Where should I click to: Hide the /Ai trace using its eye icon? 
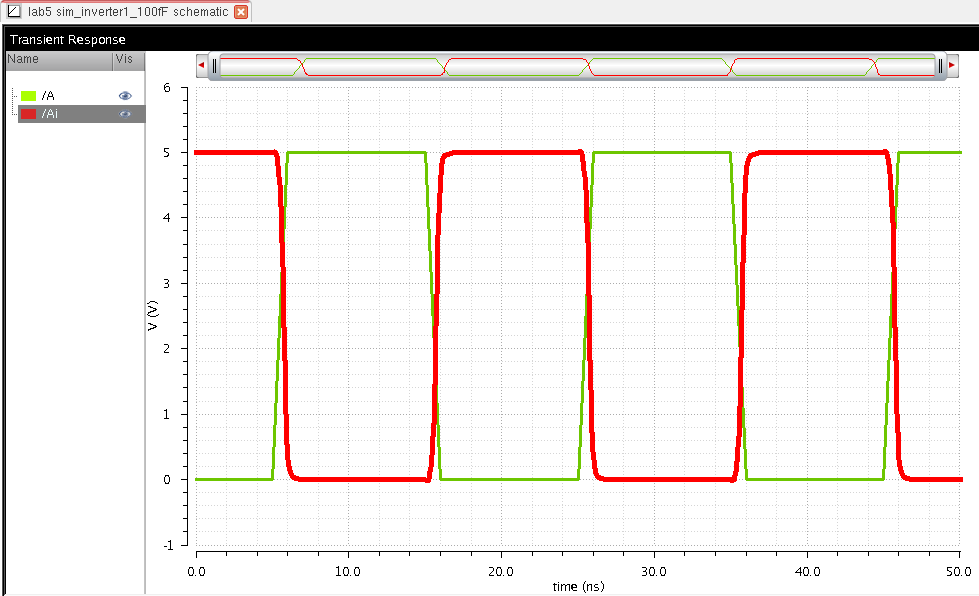coord(125,114)
